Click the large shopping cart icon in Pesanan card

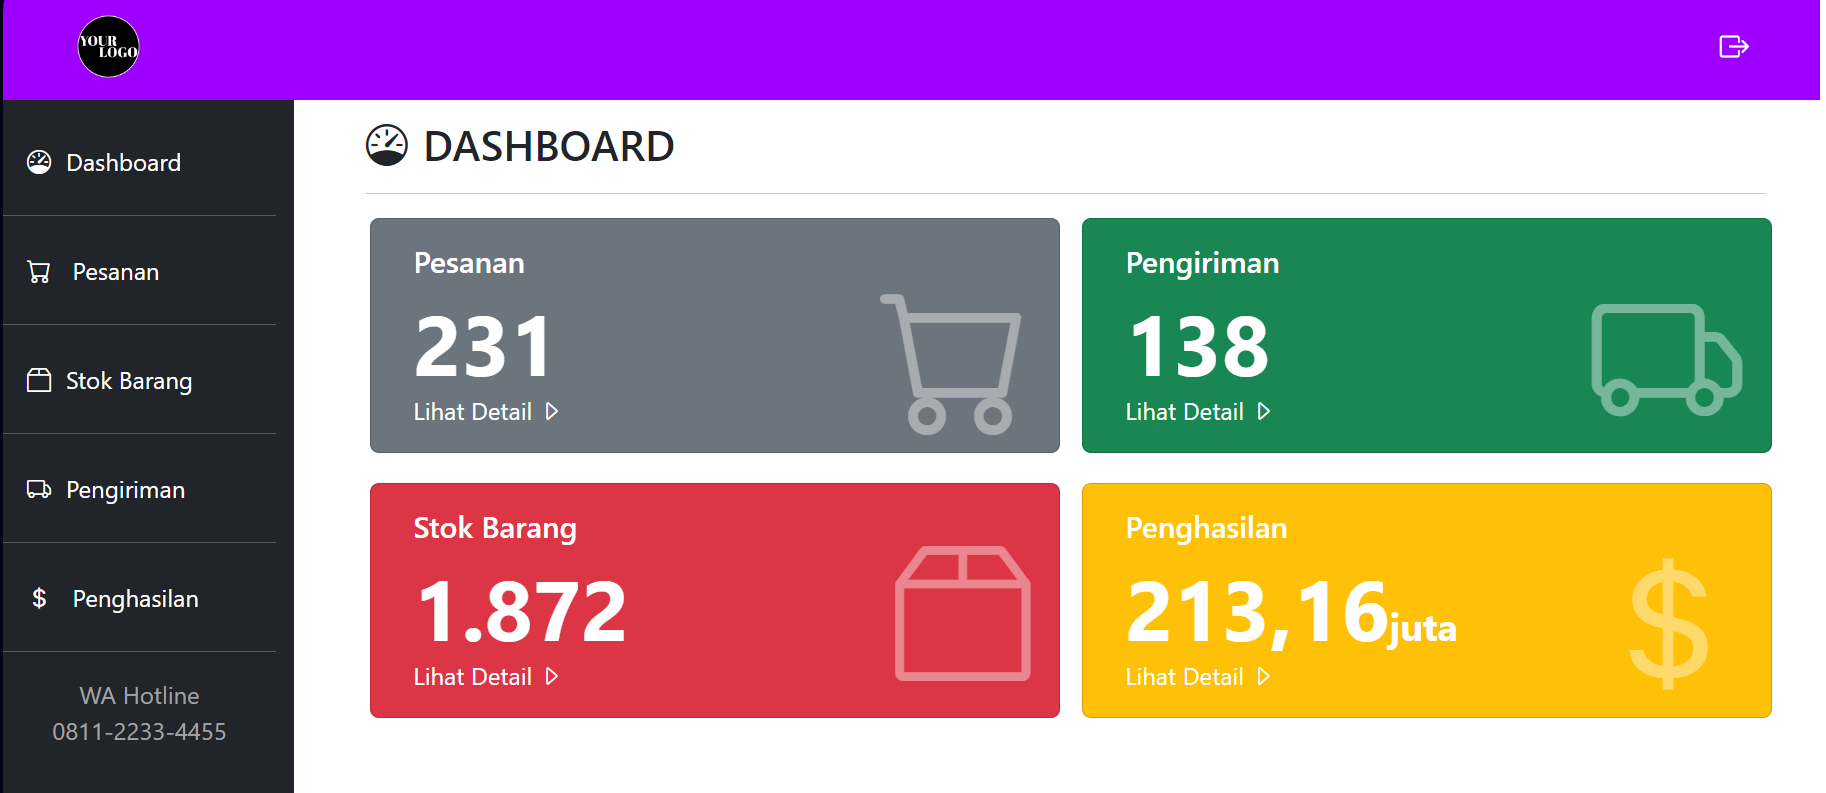(x=950, y=364)
